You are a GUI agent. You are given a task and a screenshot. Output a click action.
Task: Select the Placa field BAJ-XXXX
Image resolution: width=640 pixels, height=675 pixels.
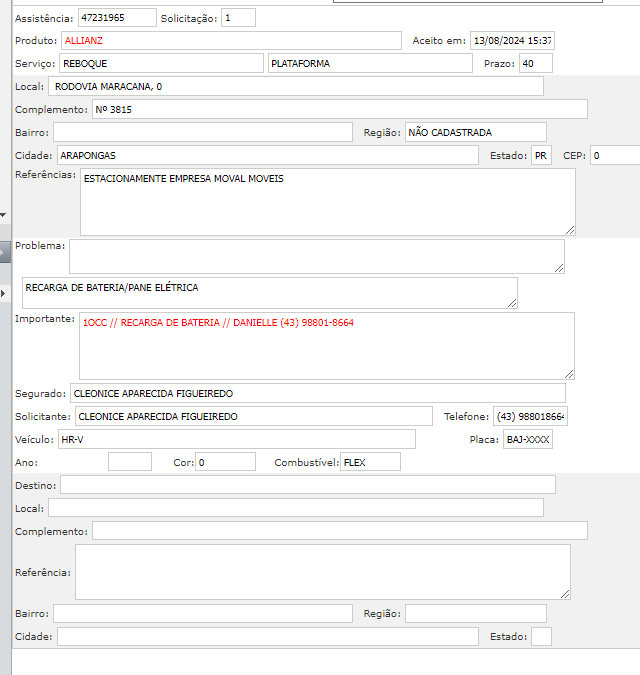528,439
